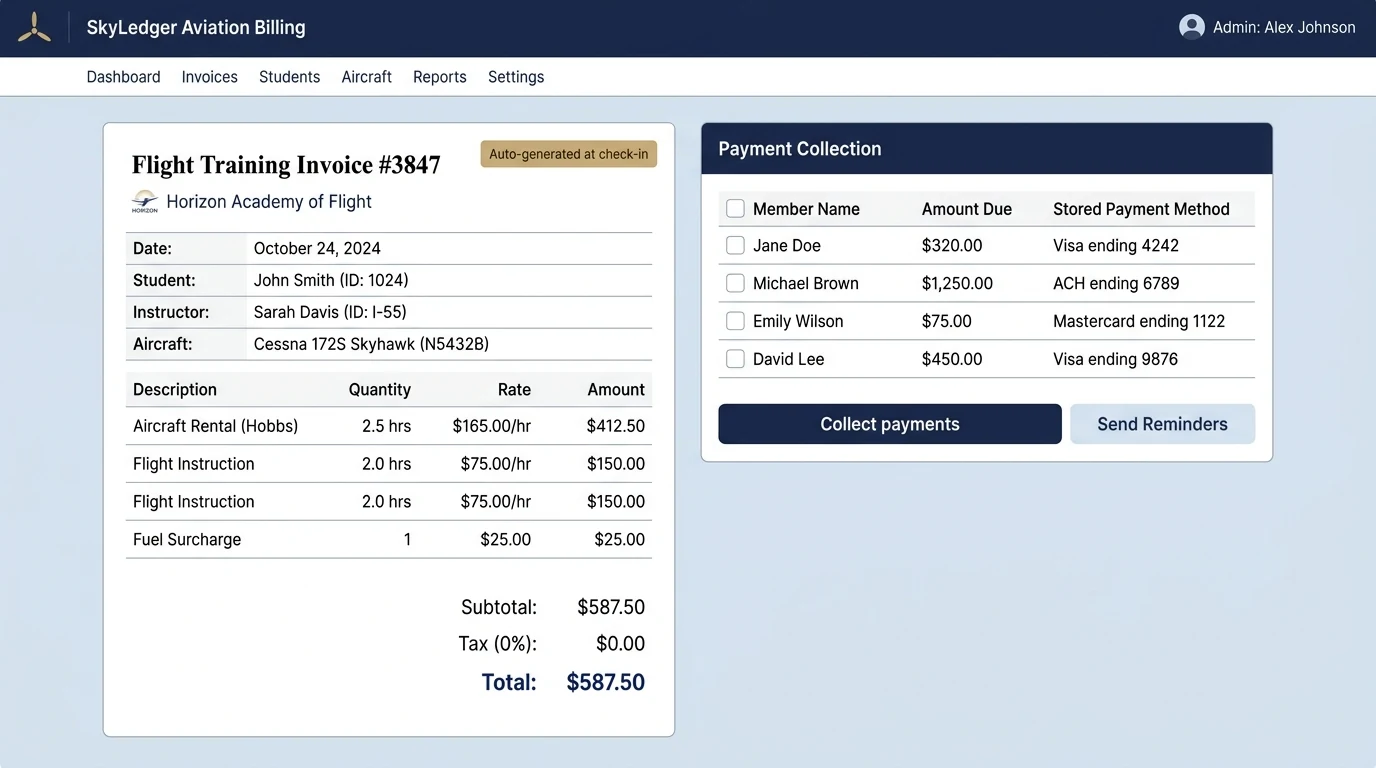Click instructor Sarah Davis (ID: I-55)
Image resolution: width=1376 pixels, height=768 pixels.
coord(330,312)
